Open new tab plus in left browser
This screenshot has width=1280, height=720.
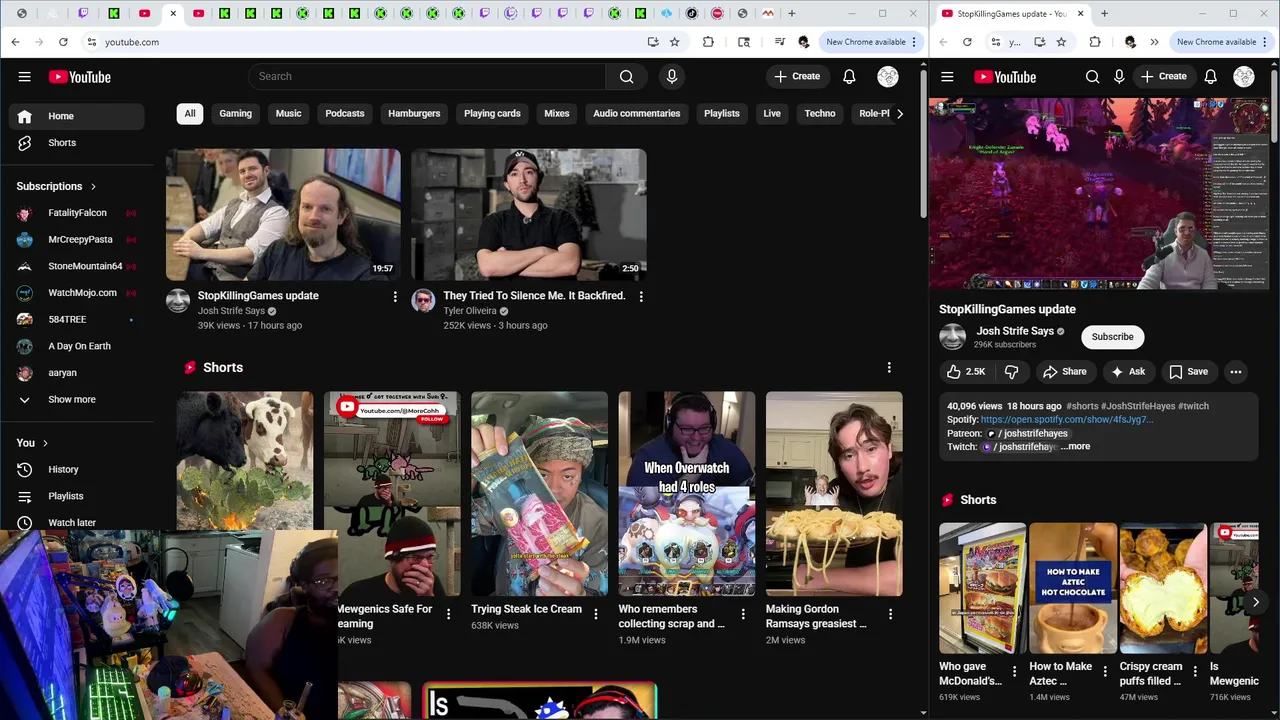point(792,14)
